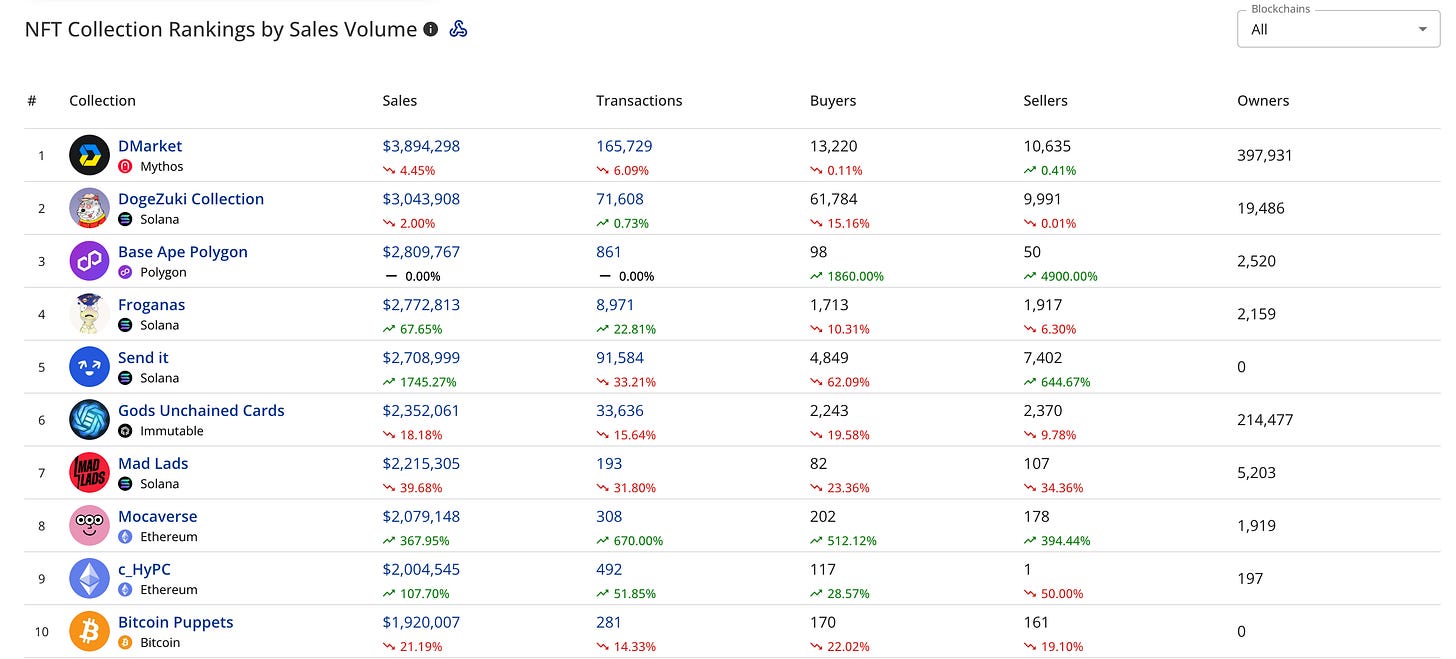The height and width of the screenshot is (659, 1456).
Task: Click Base Ape sellers change 4900.00%
Action: [x=1060, y=276]
